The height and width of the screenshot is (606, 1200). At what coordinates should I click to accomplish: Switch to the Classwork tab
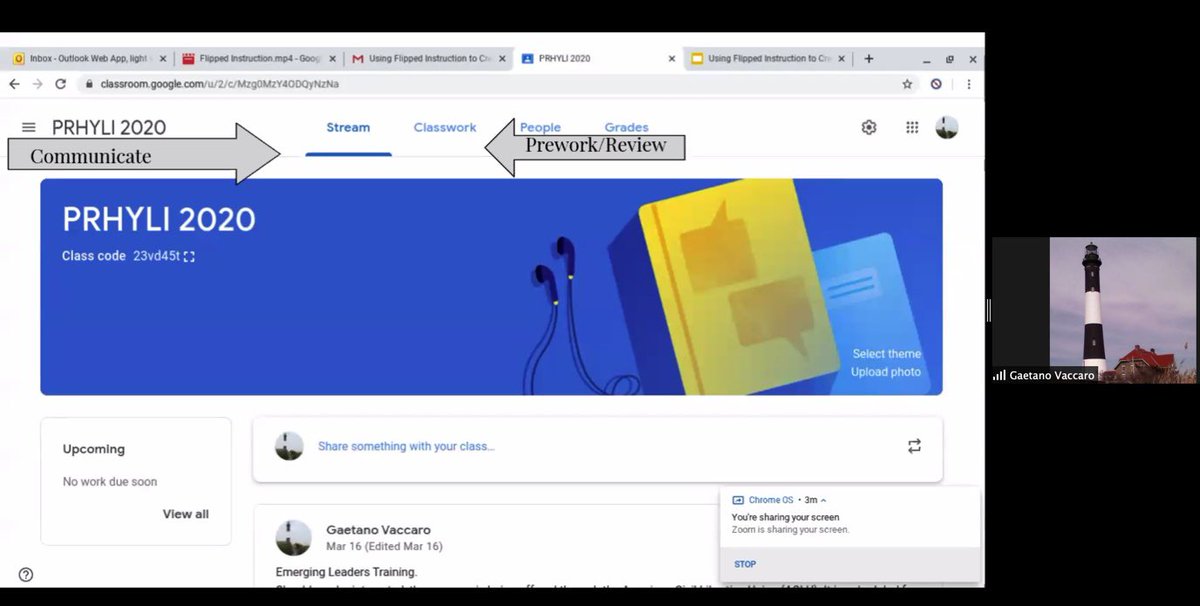[444, 127]
